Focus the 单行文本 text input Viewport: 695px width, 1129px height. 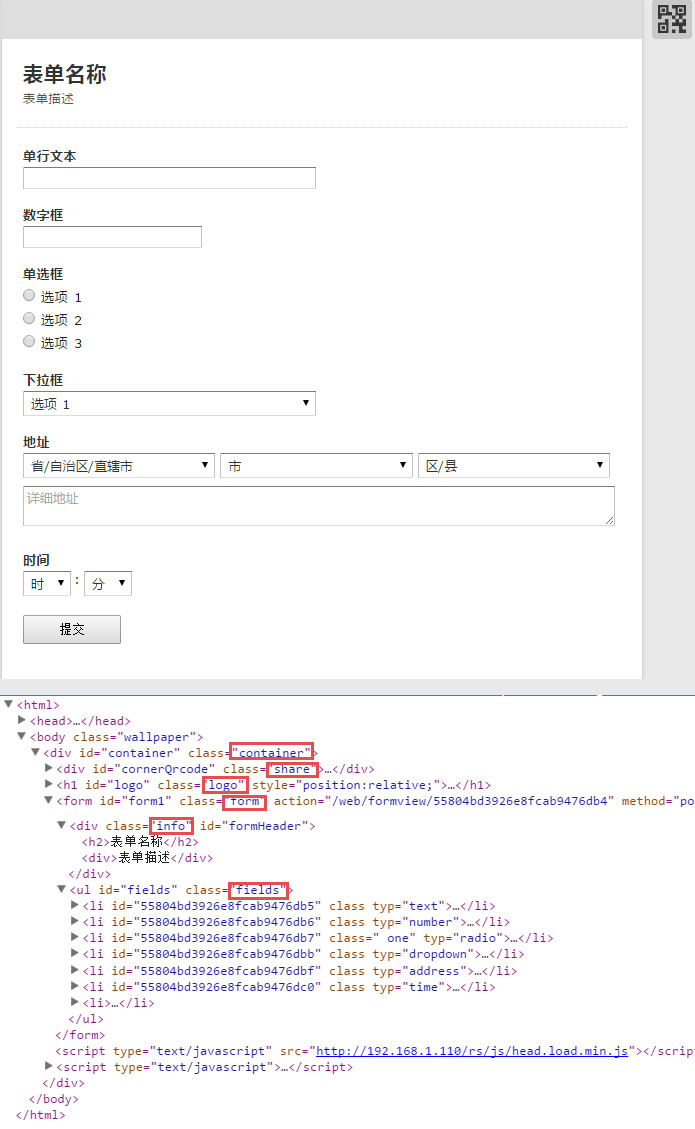pyautogui.click(x=169, y=178)
